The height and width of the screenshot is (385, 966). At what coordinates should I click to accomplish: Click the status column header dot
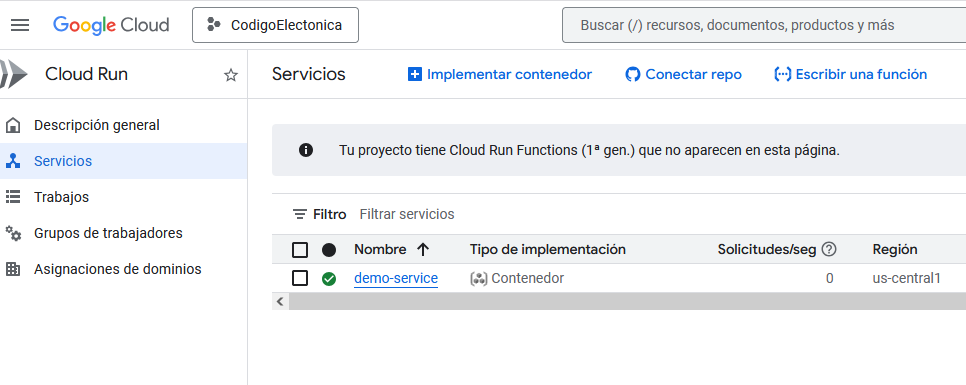(x=329, y=249)
